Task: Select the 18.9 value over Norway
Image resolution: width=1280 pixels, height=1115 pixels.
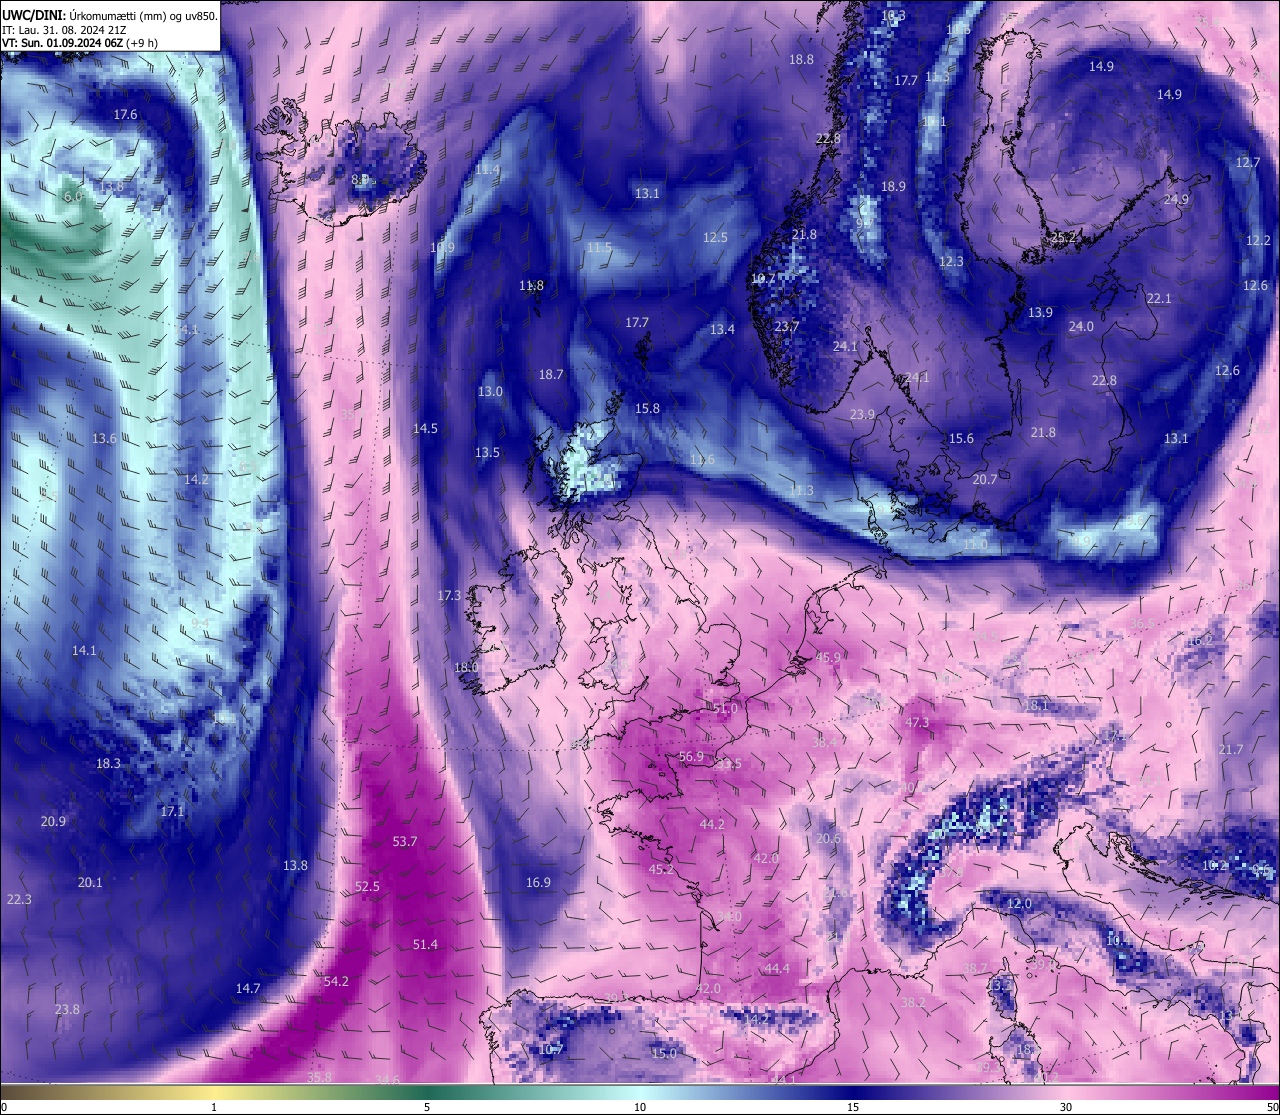Action: pyautogui.click(x=893, y=187)
